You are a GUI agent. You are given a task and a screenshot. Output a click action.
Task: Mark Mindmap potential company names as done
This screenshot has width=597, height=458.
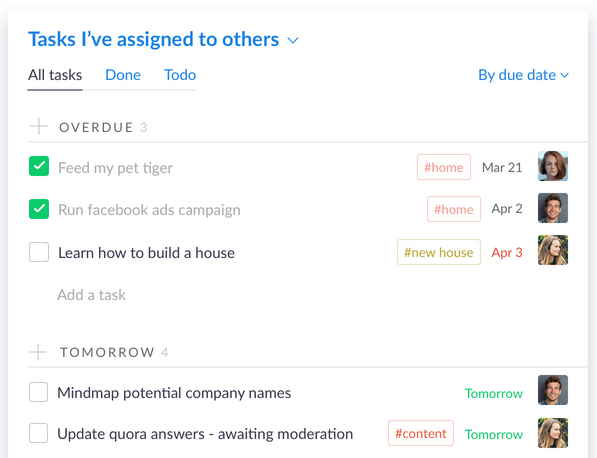tap(38, 392)
